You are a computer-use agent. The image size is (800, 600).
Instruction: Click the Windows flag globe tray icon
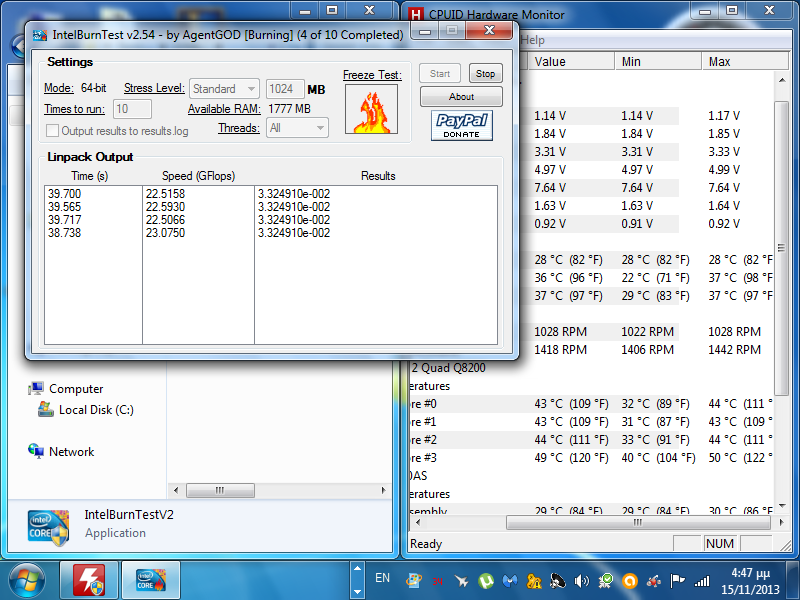click(x=413, y=581)
